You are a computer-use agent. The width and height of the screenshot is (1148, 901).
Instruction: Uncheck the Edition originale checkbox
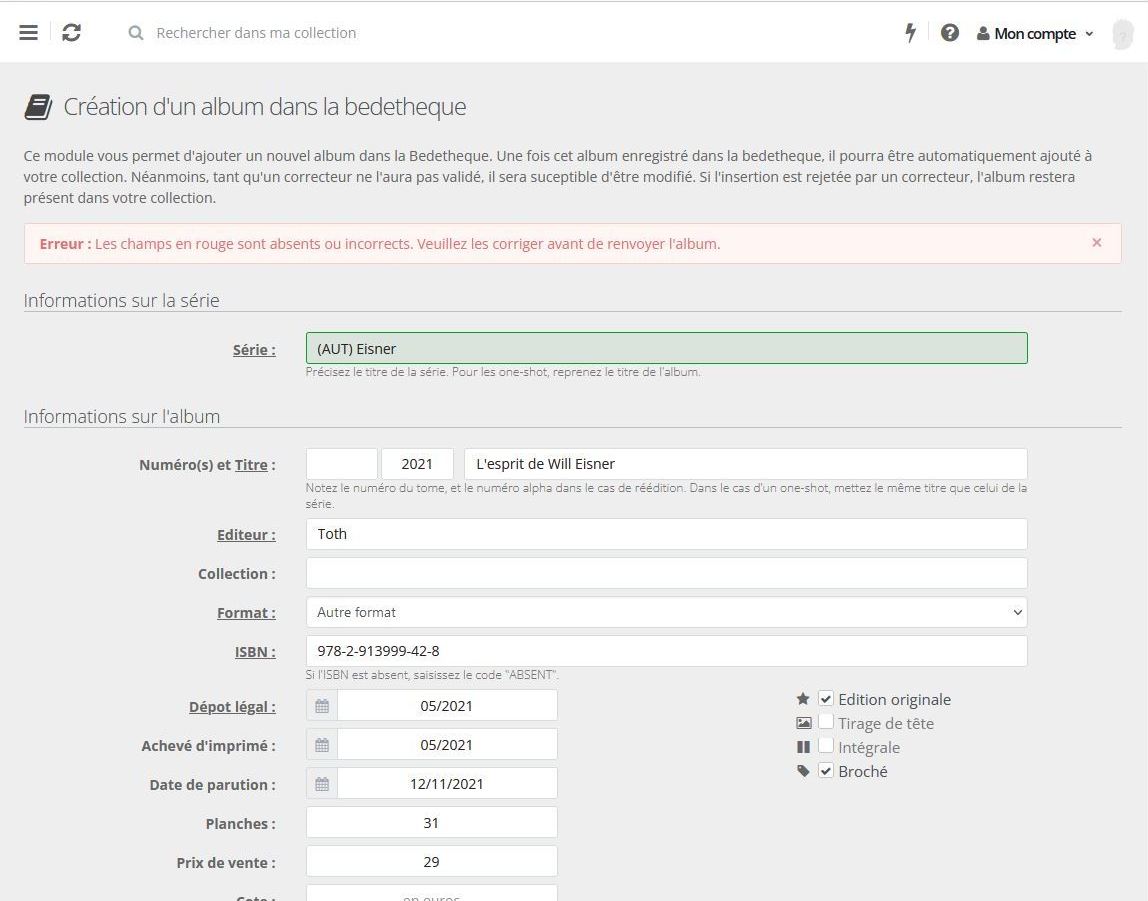(x=826, y=699)
